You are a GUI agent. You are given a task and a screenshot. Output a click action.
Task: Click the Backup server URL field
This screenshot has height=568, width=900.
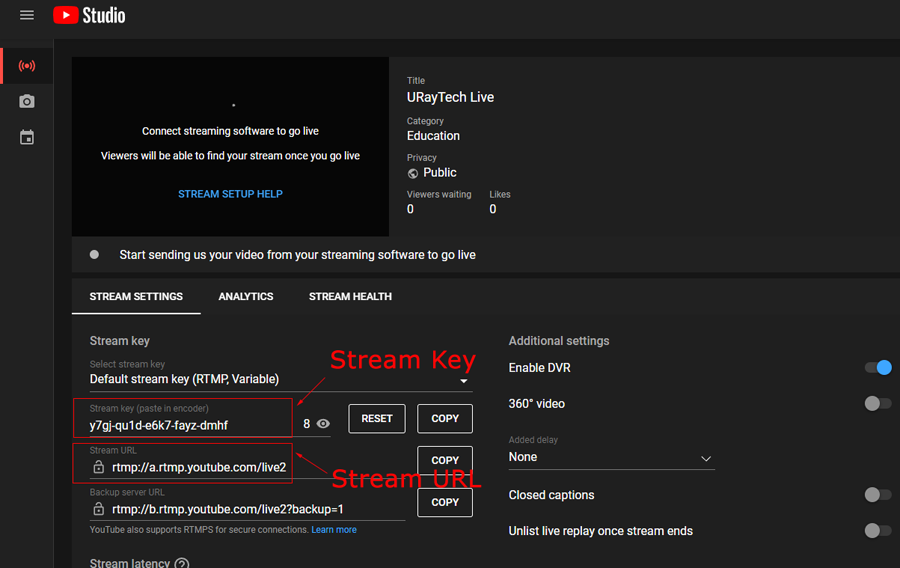(x=247, y=509)
